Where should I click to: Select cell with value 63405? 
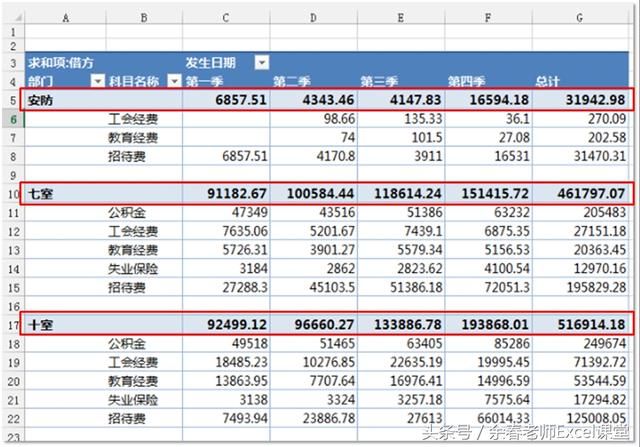click(x=401, y=344)
